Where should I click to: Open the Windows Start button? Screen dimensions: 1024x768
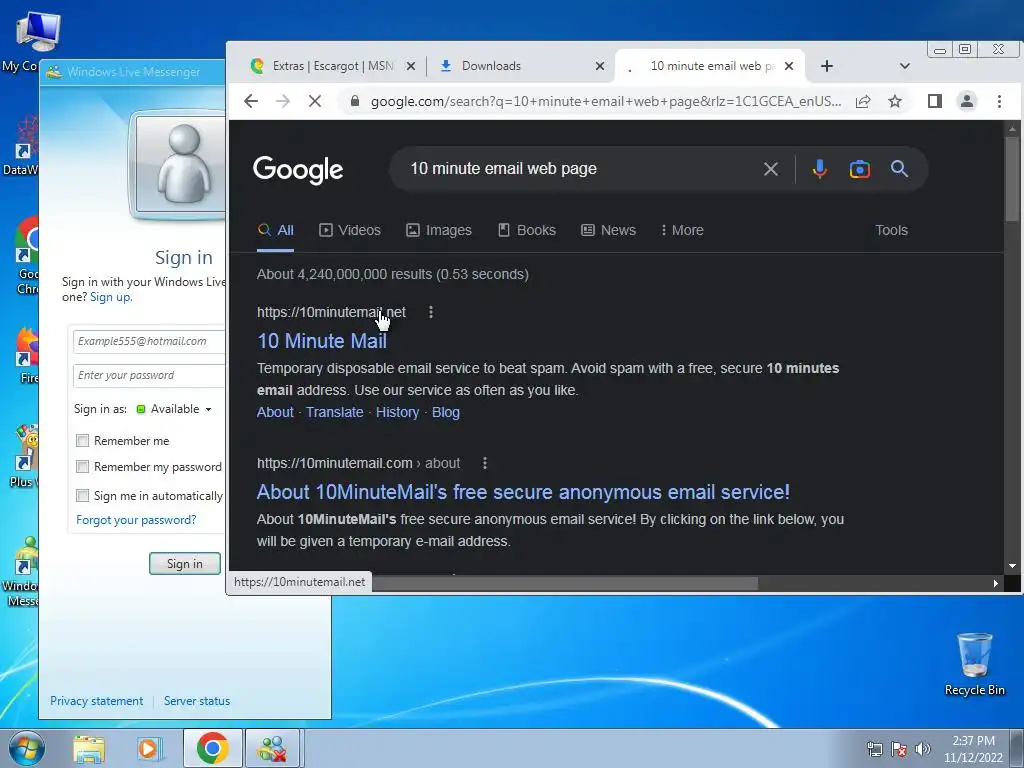[x=27, y=748]
